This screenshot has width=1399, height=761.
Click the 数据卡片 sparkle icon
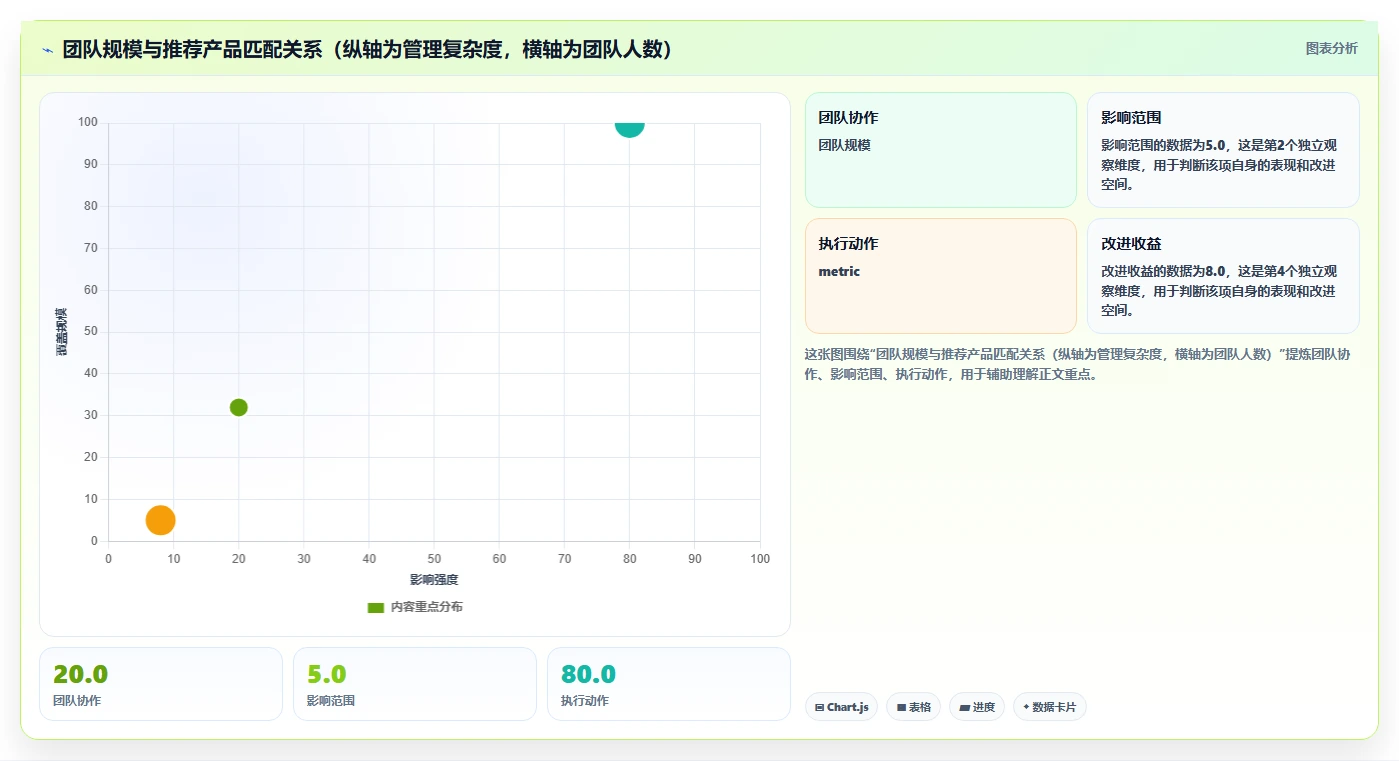click(1026, 707)
